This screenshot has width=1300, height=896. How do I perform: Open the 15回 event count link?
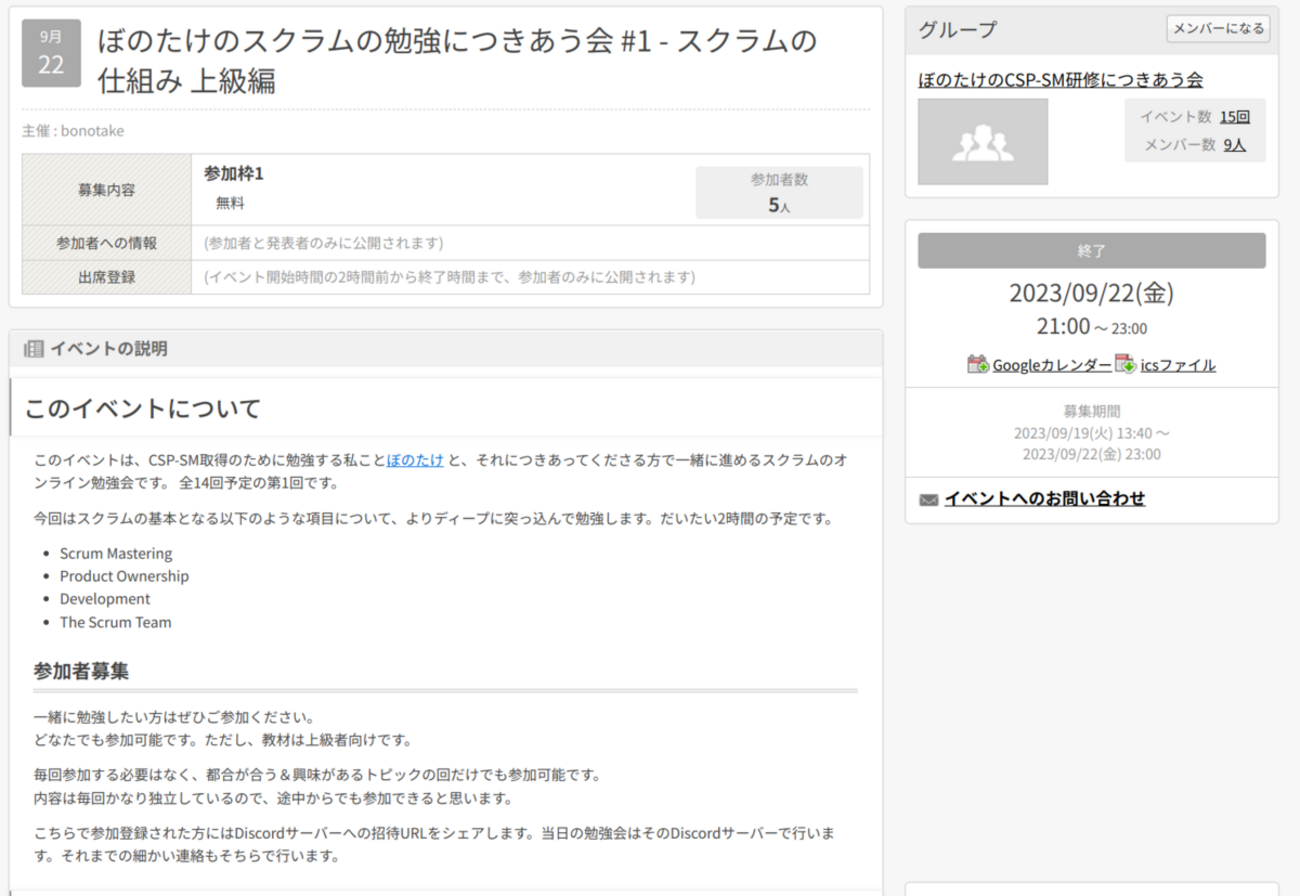pos(1235,117)
